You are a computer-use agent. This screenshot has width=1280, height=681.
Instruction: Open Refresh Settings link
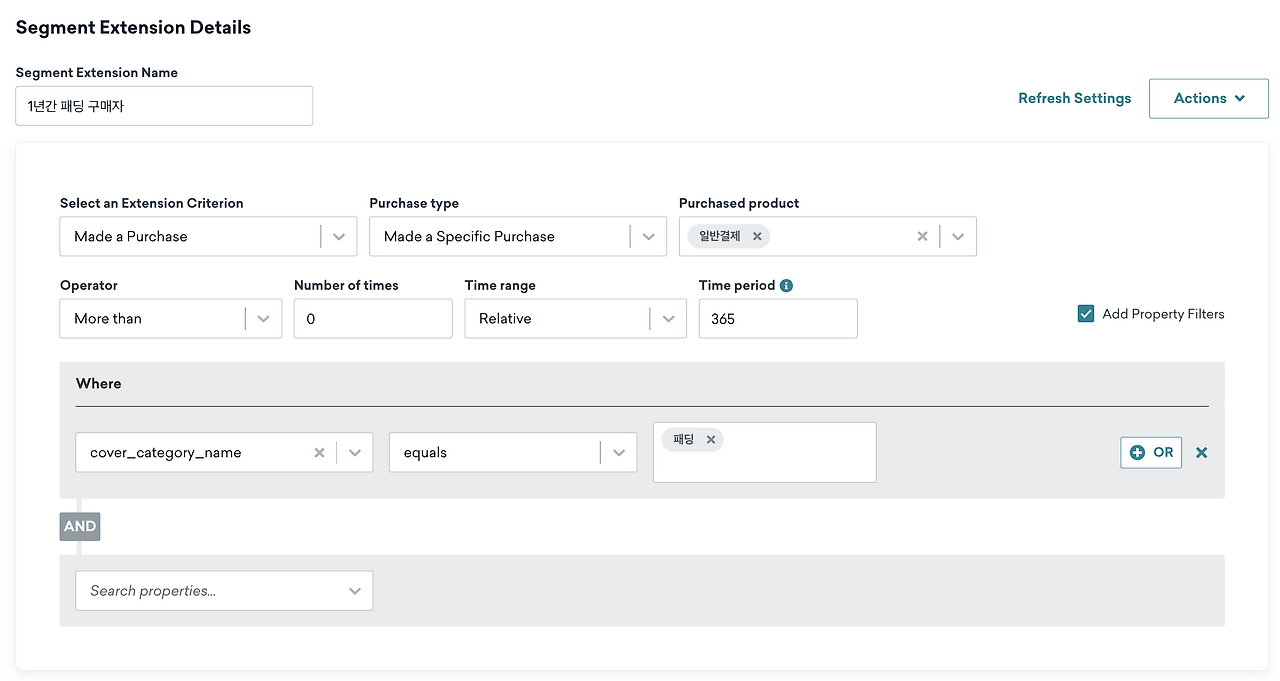point(1075,99)
